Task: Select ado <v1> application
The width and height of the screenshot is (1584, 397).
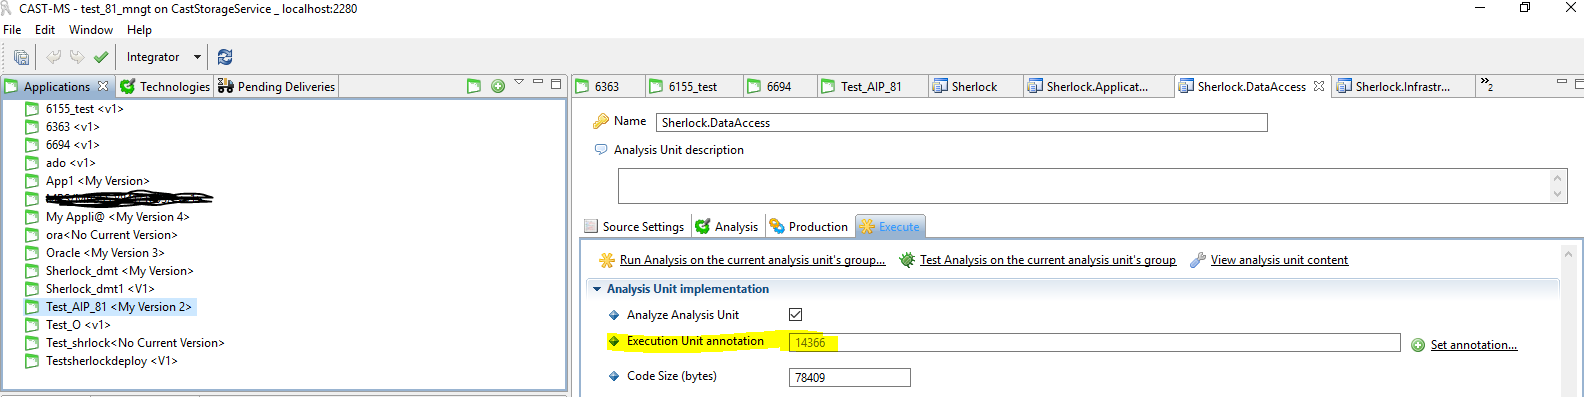Action: [70, 163]
